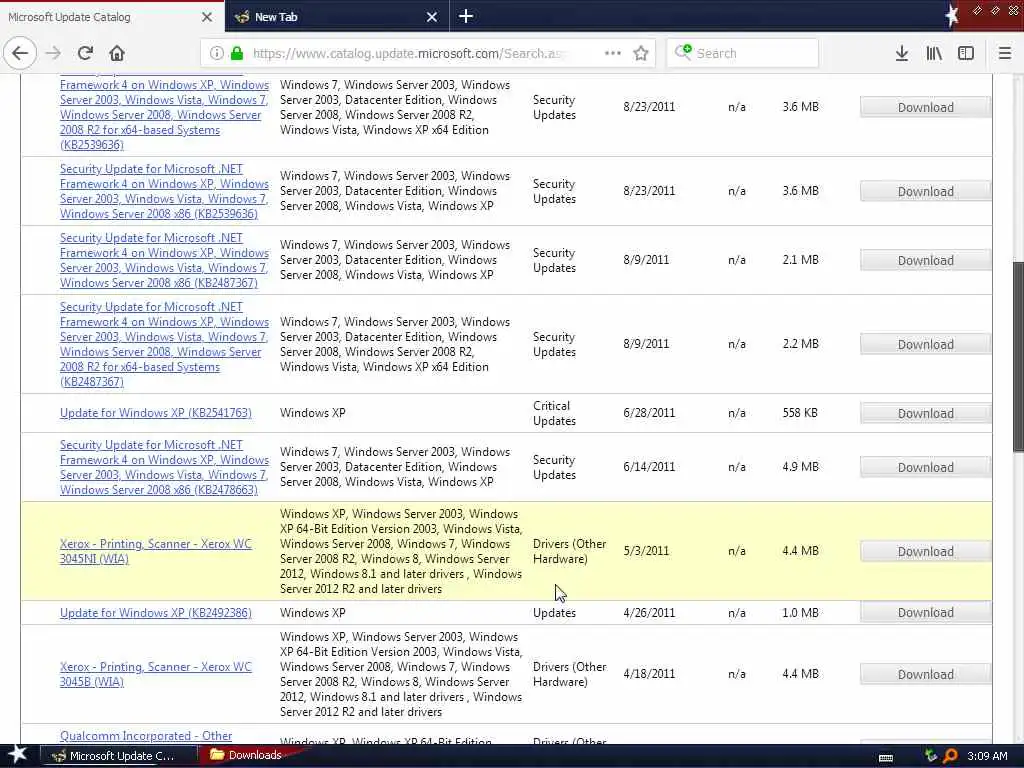Download Update for Windows XP KB2541763

[x=925, y=413]
